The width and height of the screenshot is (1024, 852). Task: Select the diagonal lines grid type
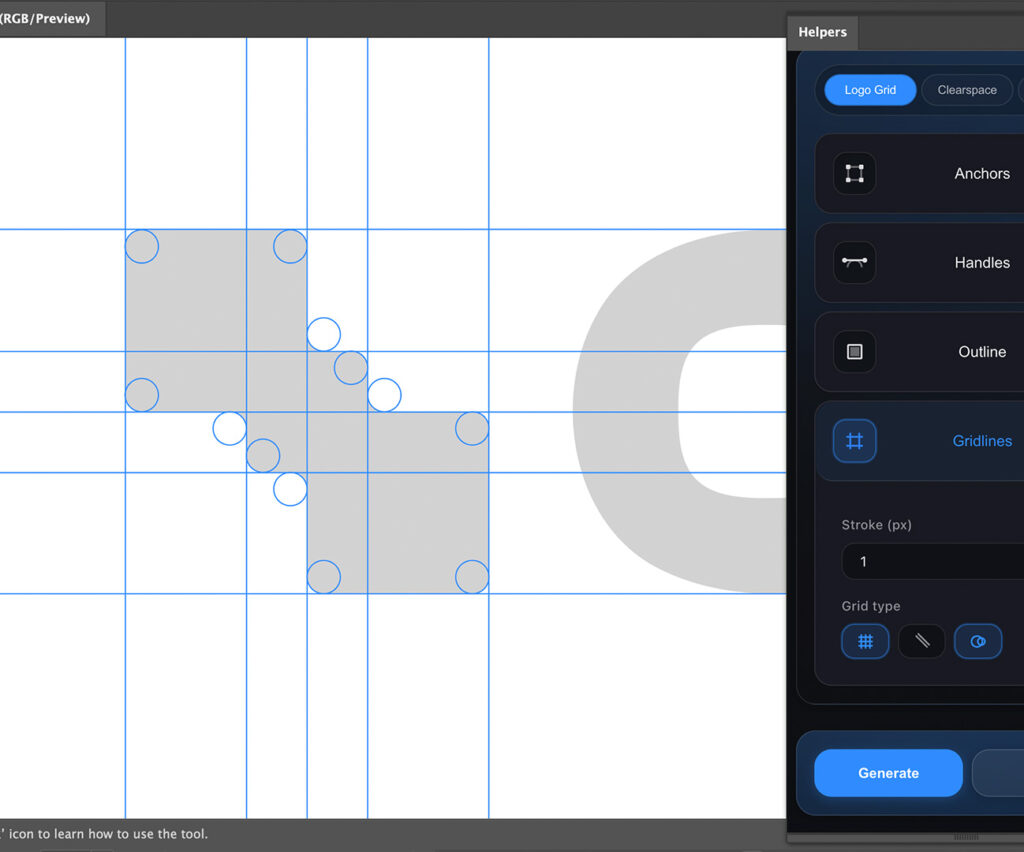click(922, 642)
